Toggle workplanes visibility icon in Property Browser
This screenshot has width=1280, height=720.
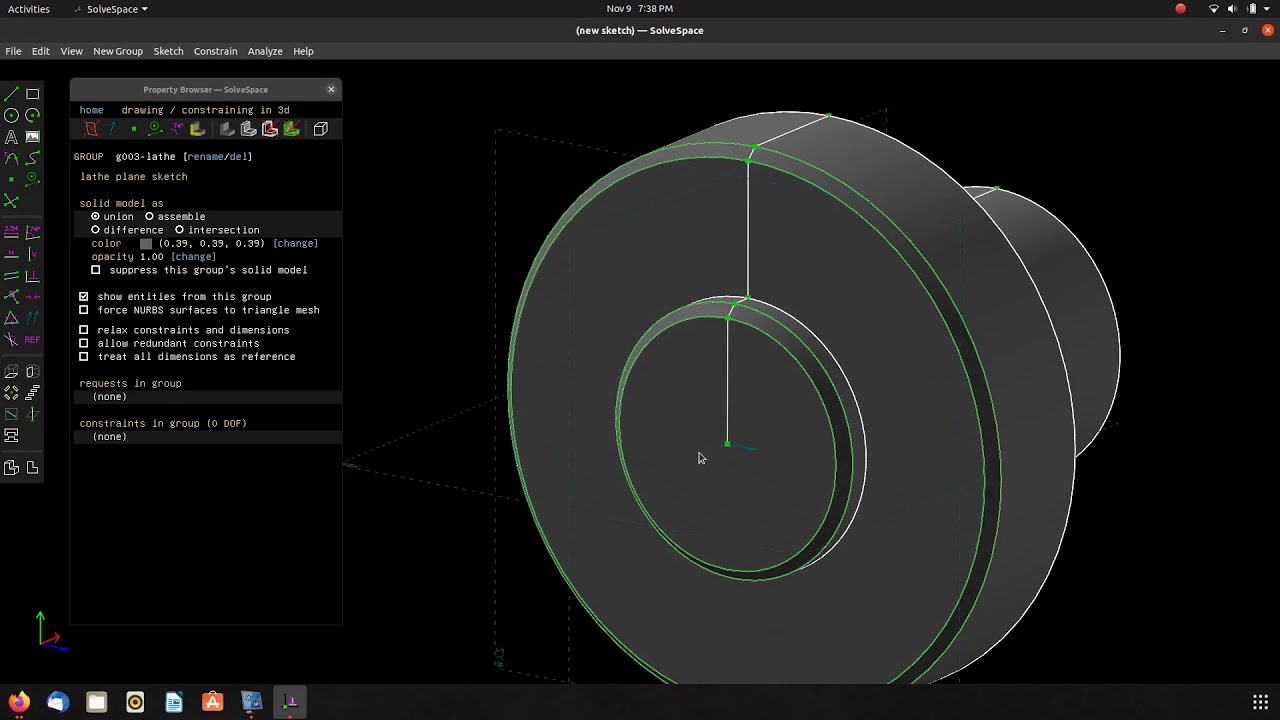[x=91, y=129]
